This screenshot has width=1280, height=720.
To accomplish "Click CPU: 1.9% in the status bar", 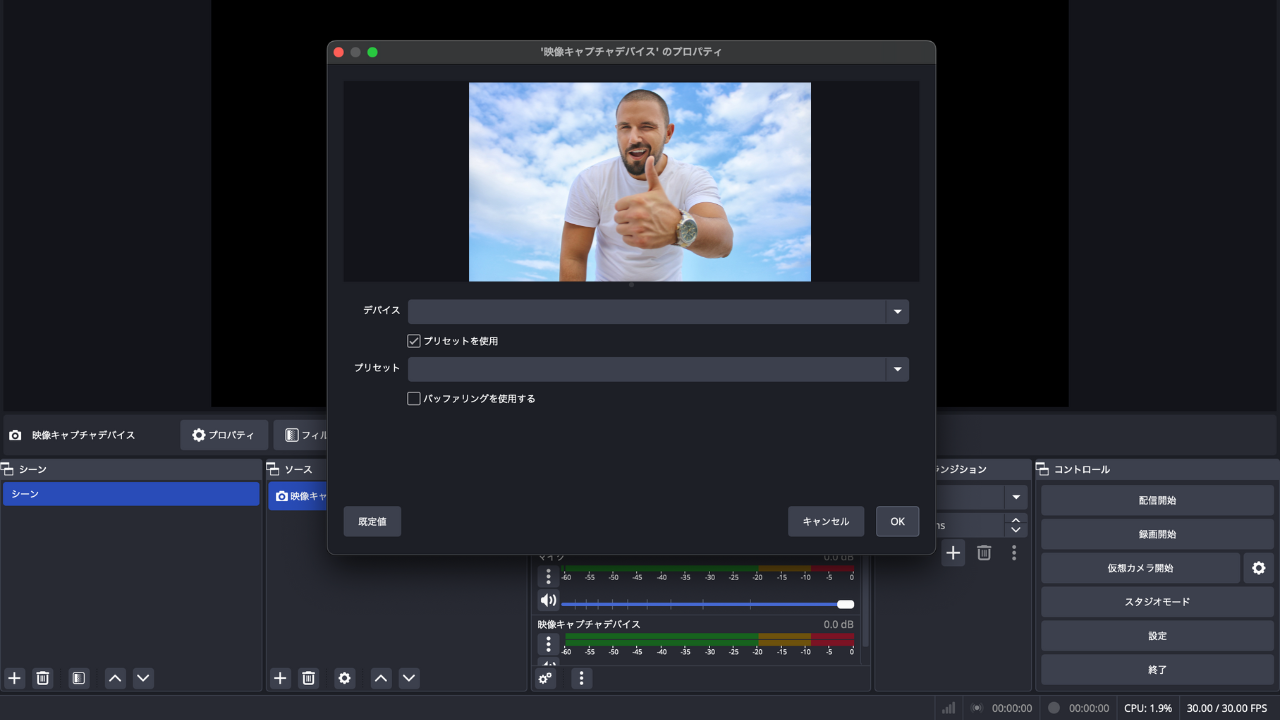I will 1148,708.
